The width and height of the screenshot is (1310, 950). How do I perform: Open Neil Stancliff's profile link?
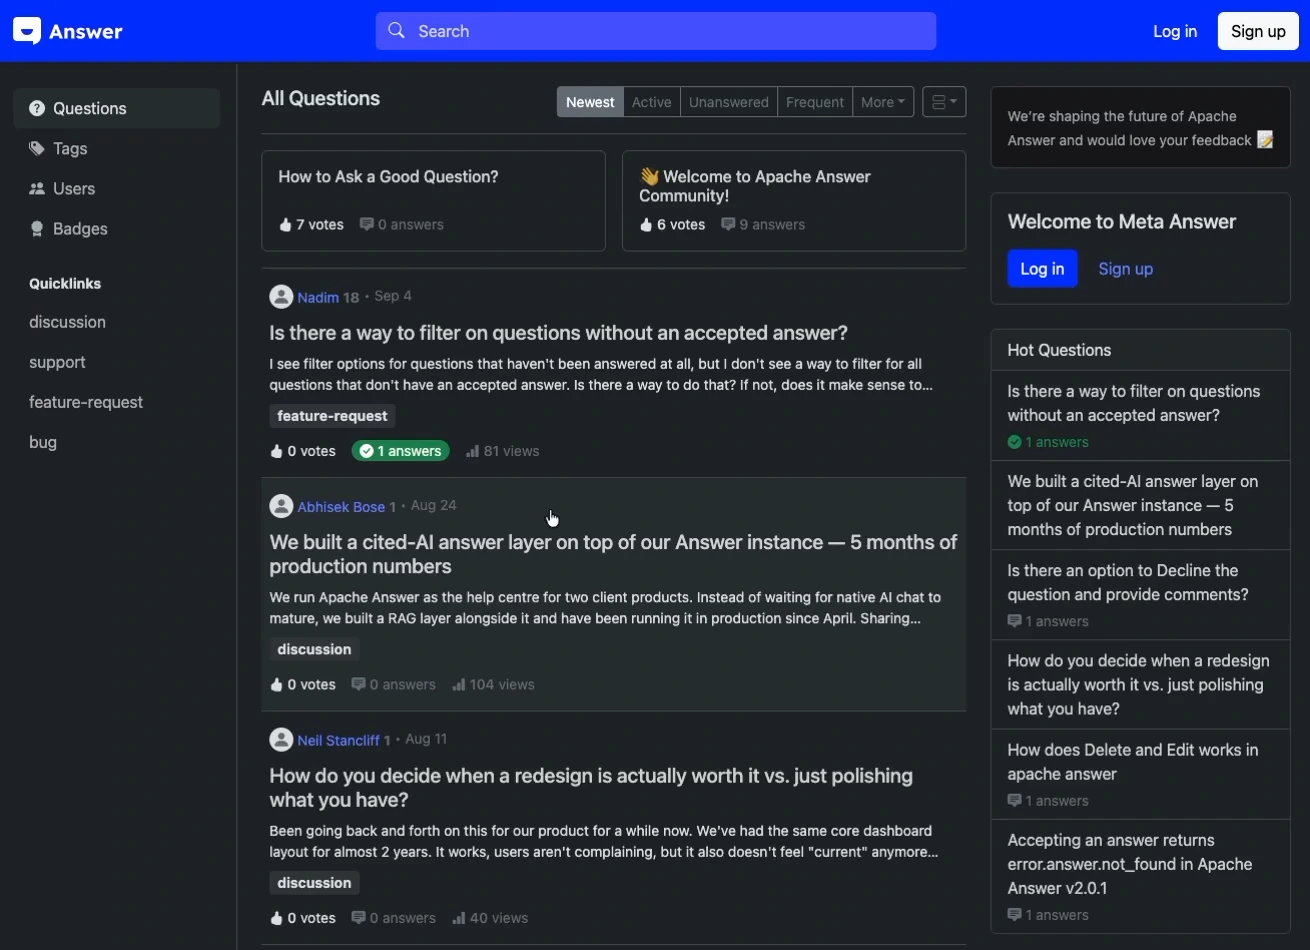point(338,740)
